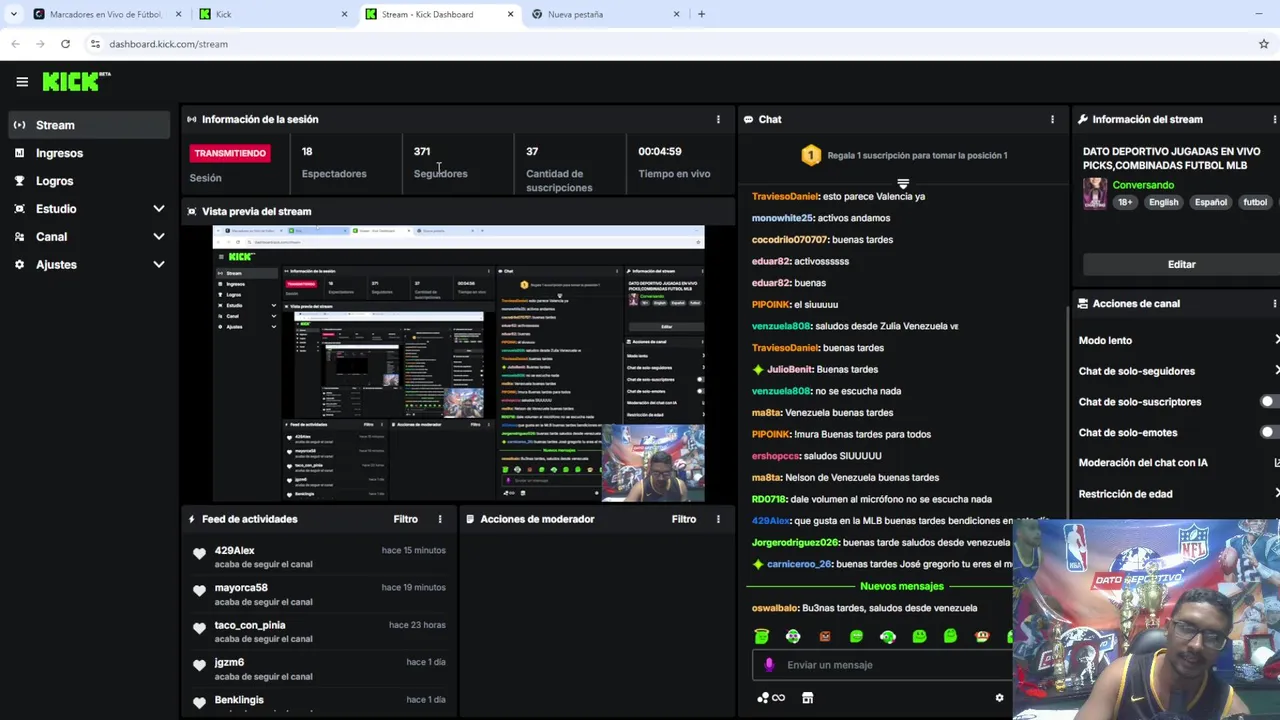This screenshot has height=720, width=1280.
Task: Click the Editar button for stream info
Action: pyautogui.click(x=1181, y=264)
